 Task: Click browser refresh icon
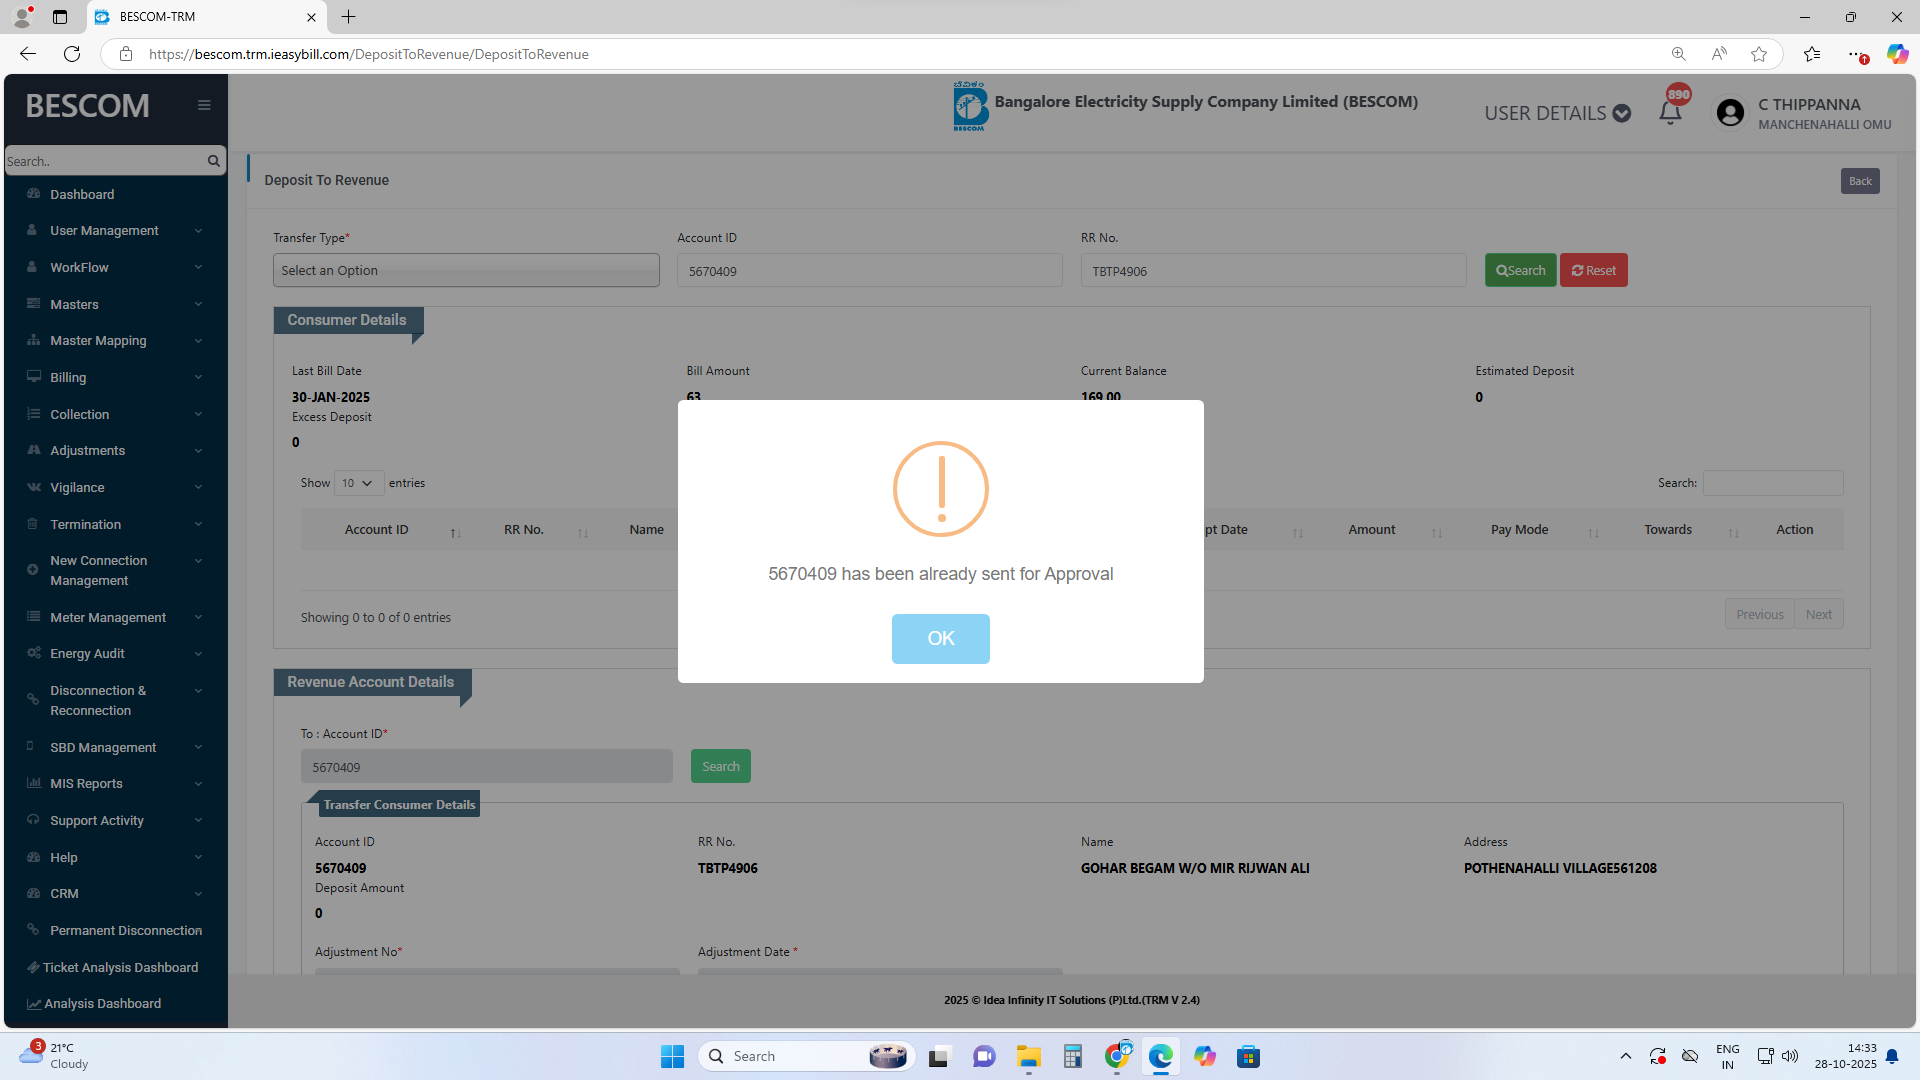[72, 54]
